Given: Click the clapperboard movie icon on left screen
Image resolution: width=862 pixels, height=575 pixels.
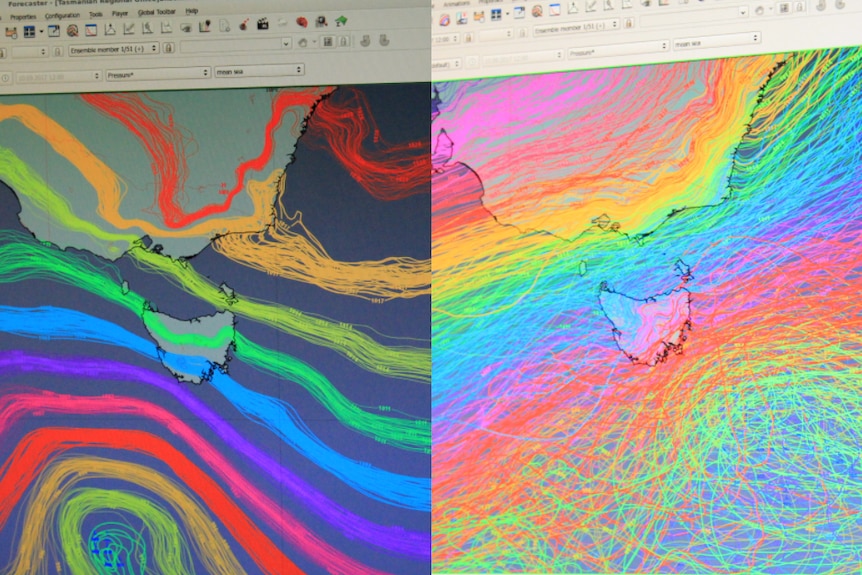Looking at the screenshot, I should (263, 24).
